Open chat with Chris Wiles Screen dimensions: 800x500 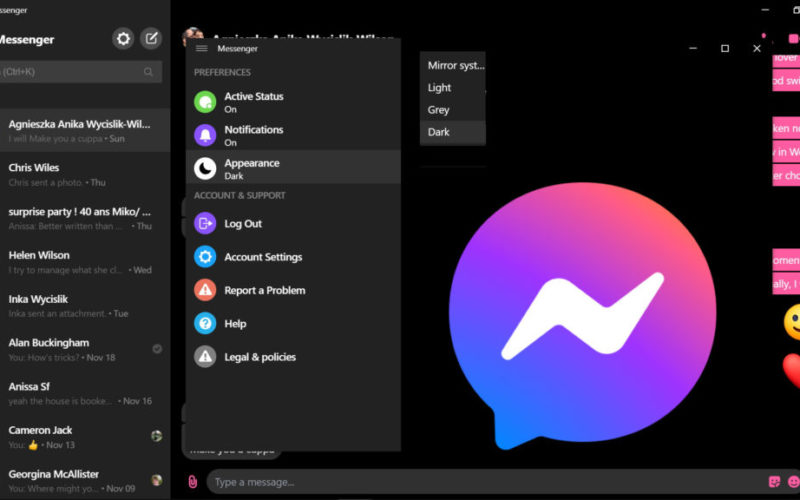pos(85,174)
